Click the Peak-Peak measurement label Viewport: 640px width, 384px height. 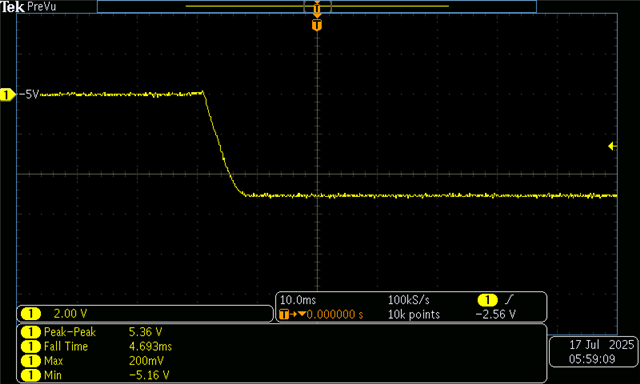coord(70,332)
